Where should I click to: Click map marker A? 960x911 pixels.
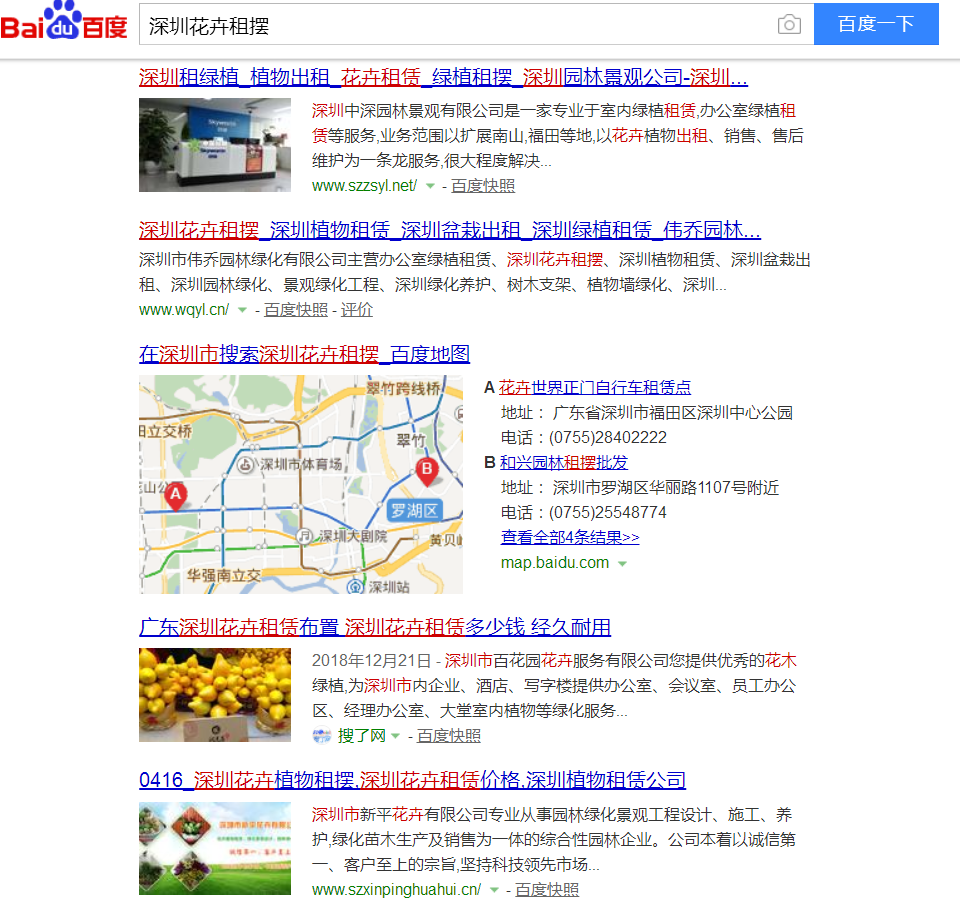click(176, 497)
